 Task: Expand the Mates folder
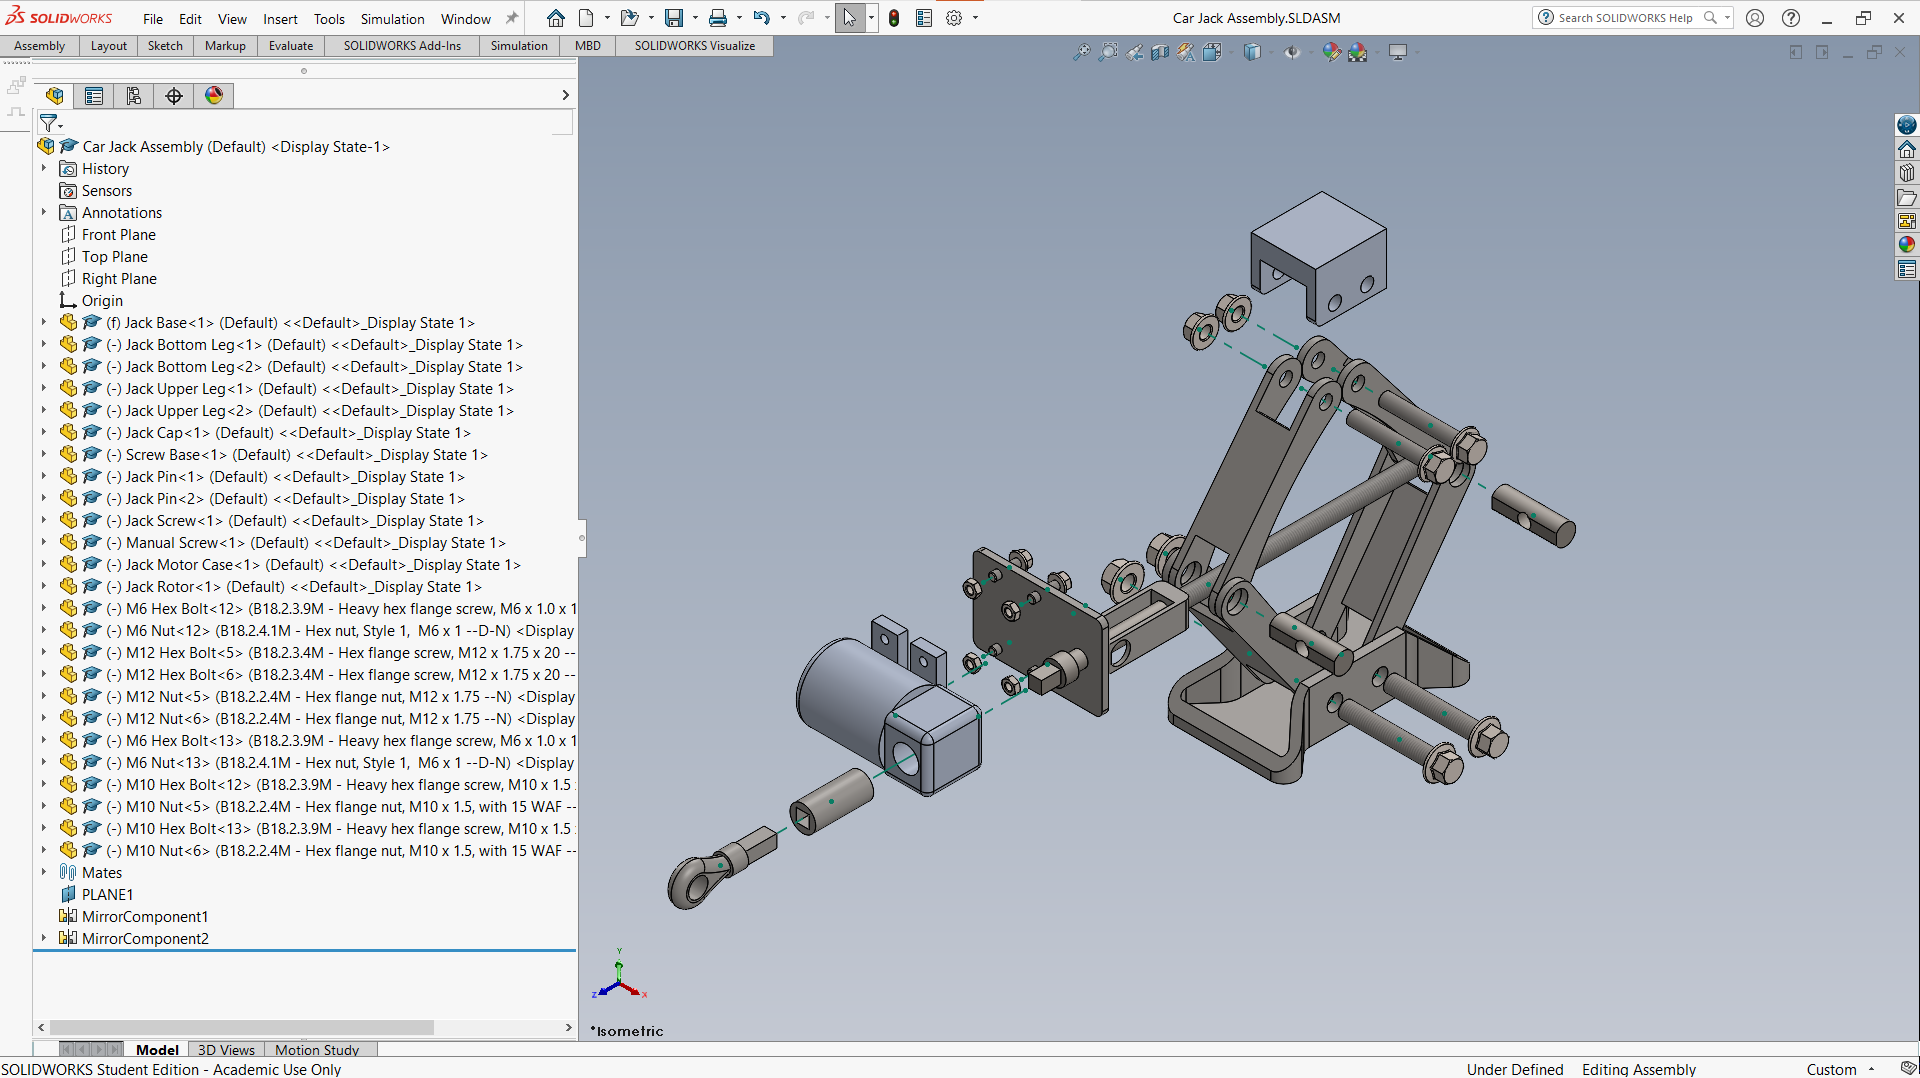tap(44, 873)
